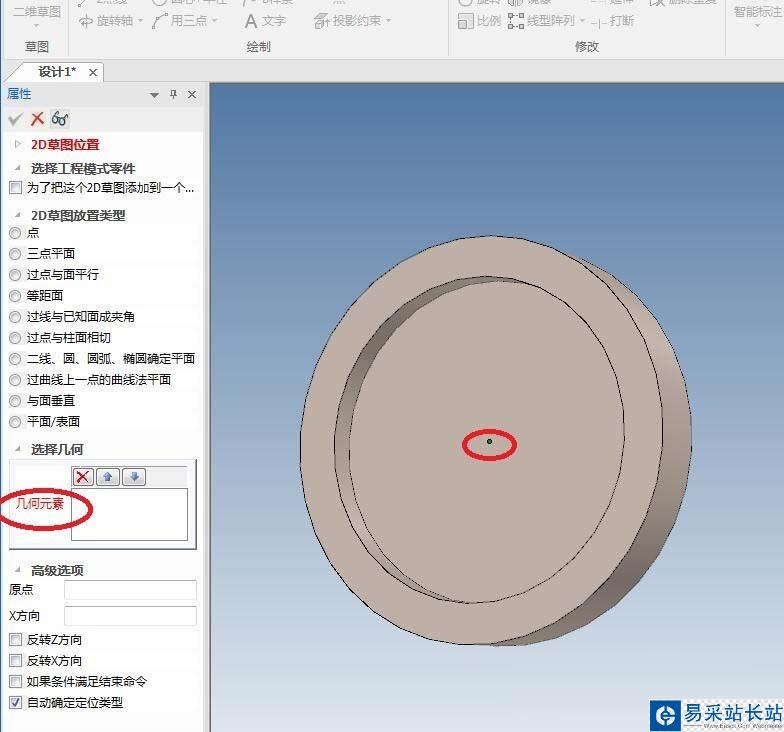Image resolution: width=784 pixels, height=732 pixels.
Task: Click the 几何元素 label
Action: pos(40,504)
